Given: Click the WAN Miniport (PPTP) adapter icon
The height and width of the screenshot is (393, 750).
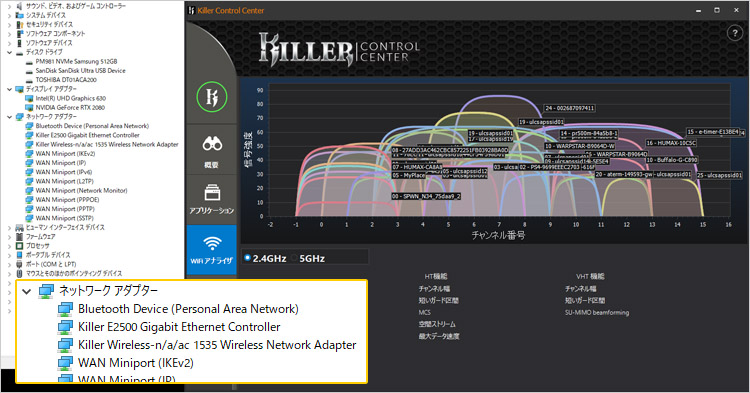Looking at the screenshot, I should [29, 209].
